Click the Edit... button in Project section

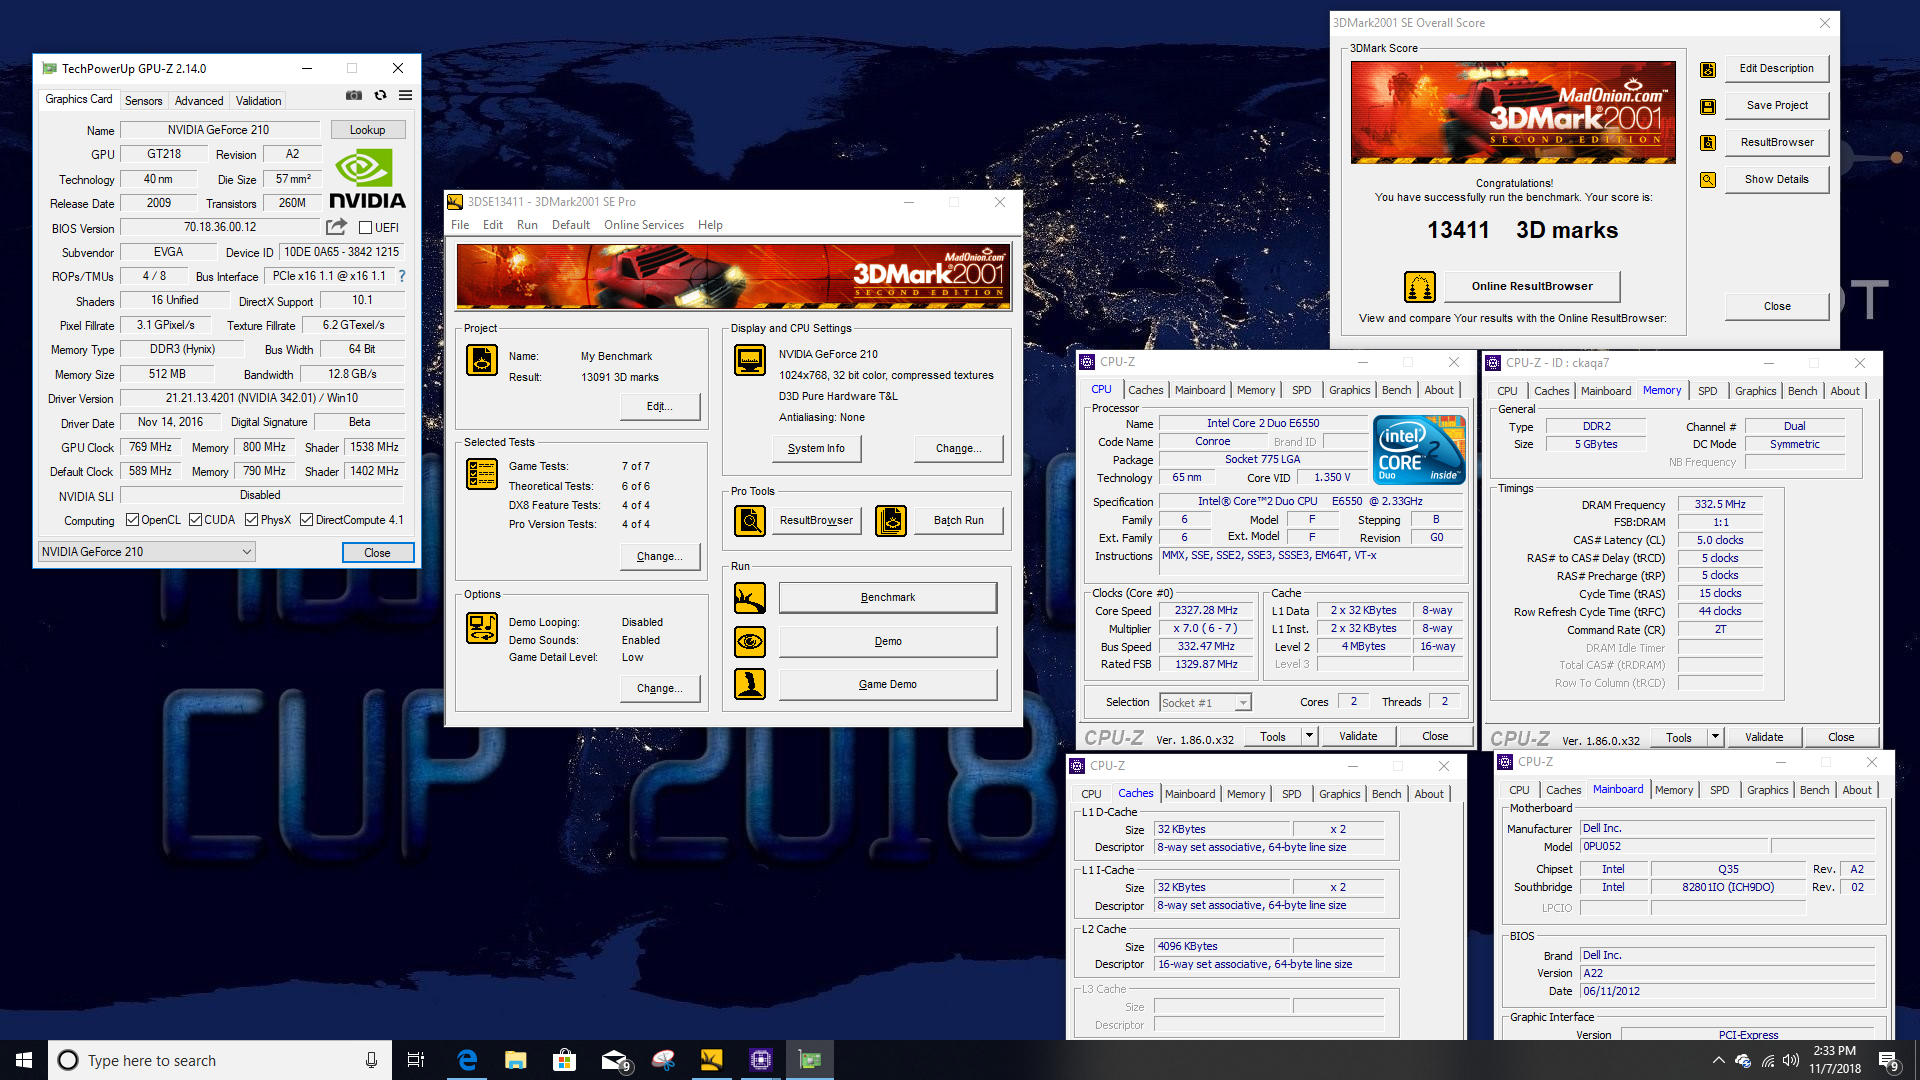(x=659, y=406)
